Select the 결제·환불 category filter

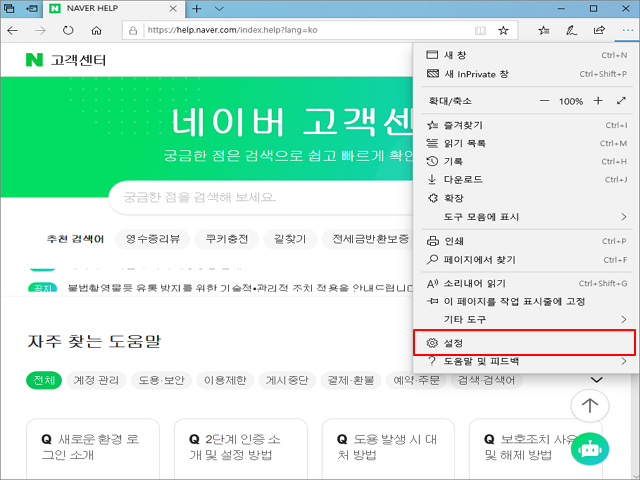[x=351, y=380]
